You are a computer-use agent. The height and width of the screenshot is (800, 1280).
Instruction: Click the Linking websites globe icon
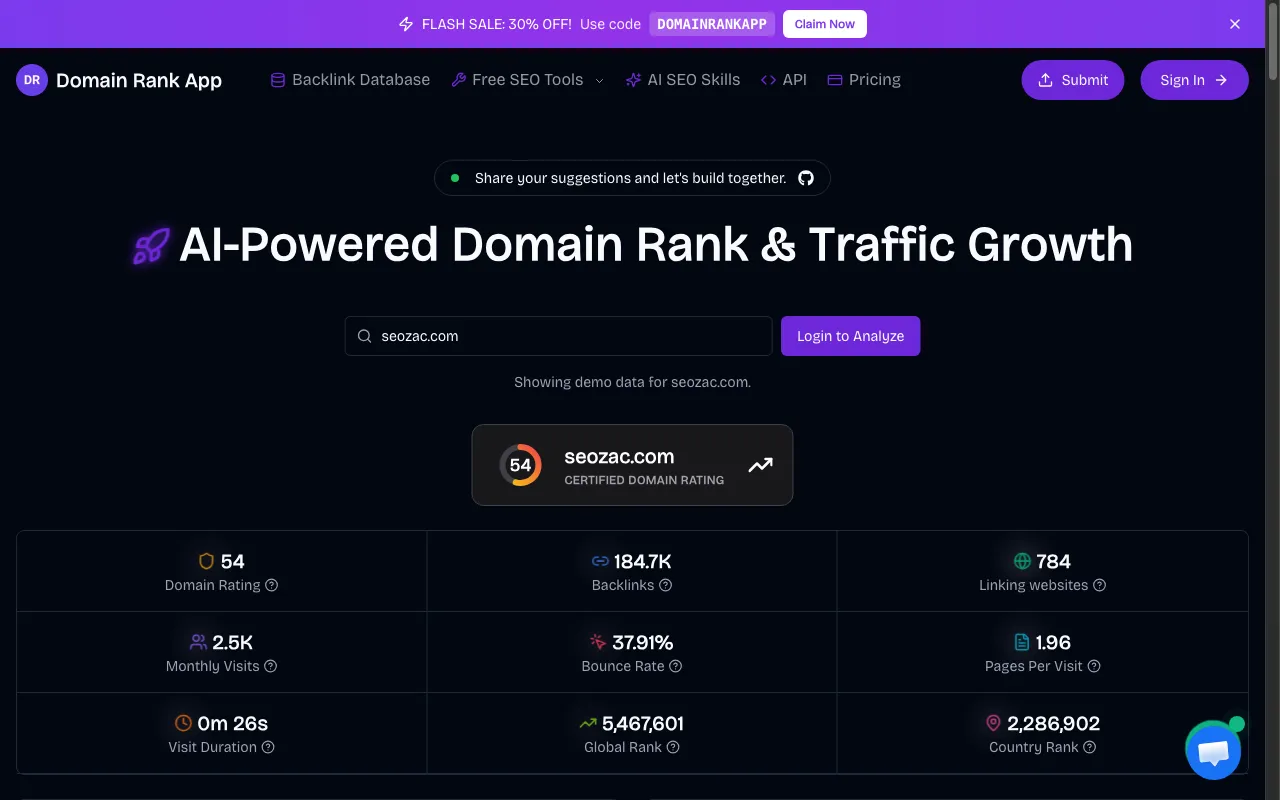point(1022,561)
